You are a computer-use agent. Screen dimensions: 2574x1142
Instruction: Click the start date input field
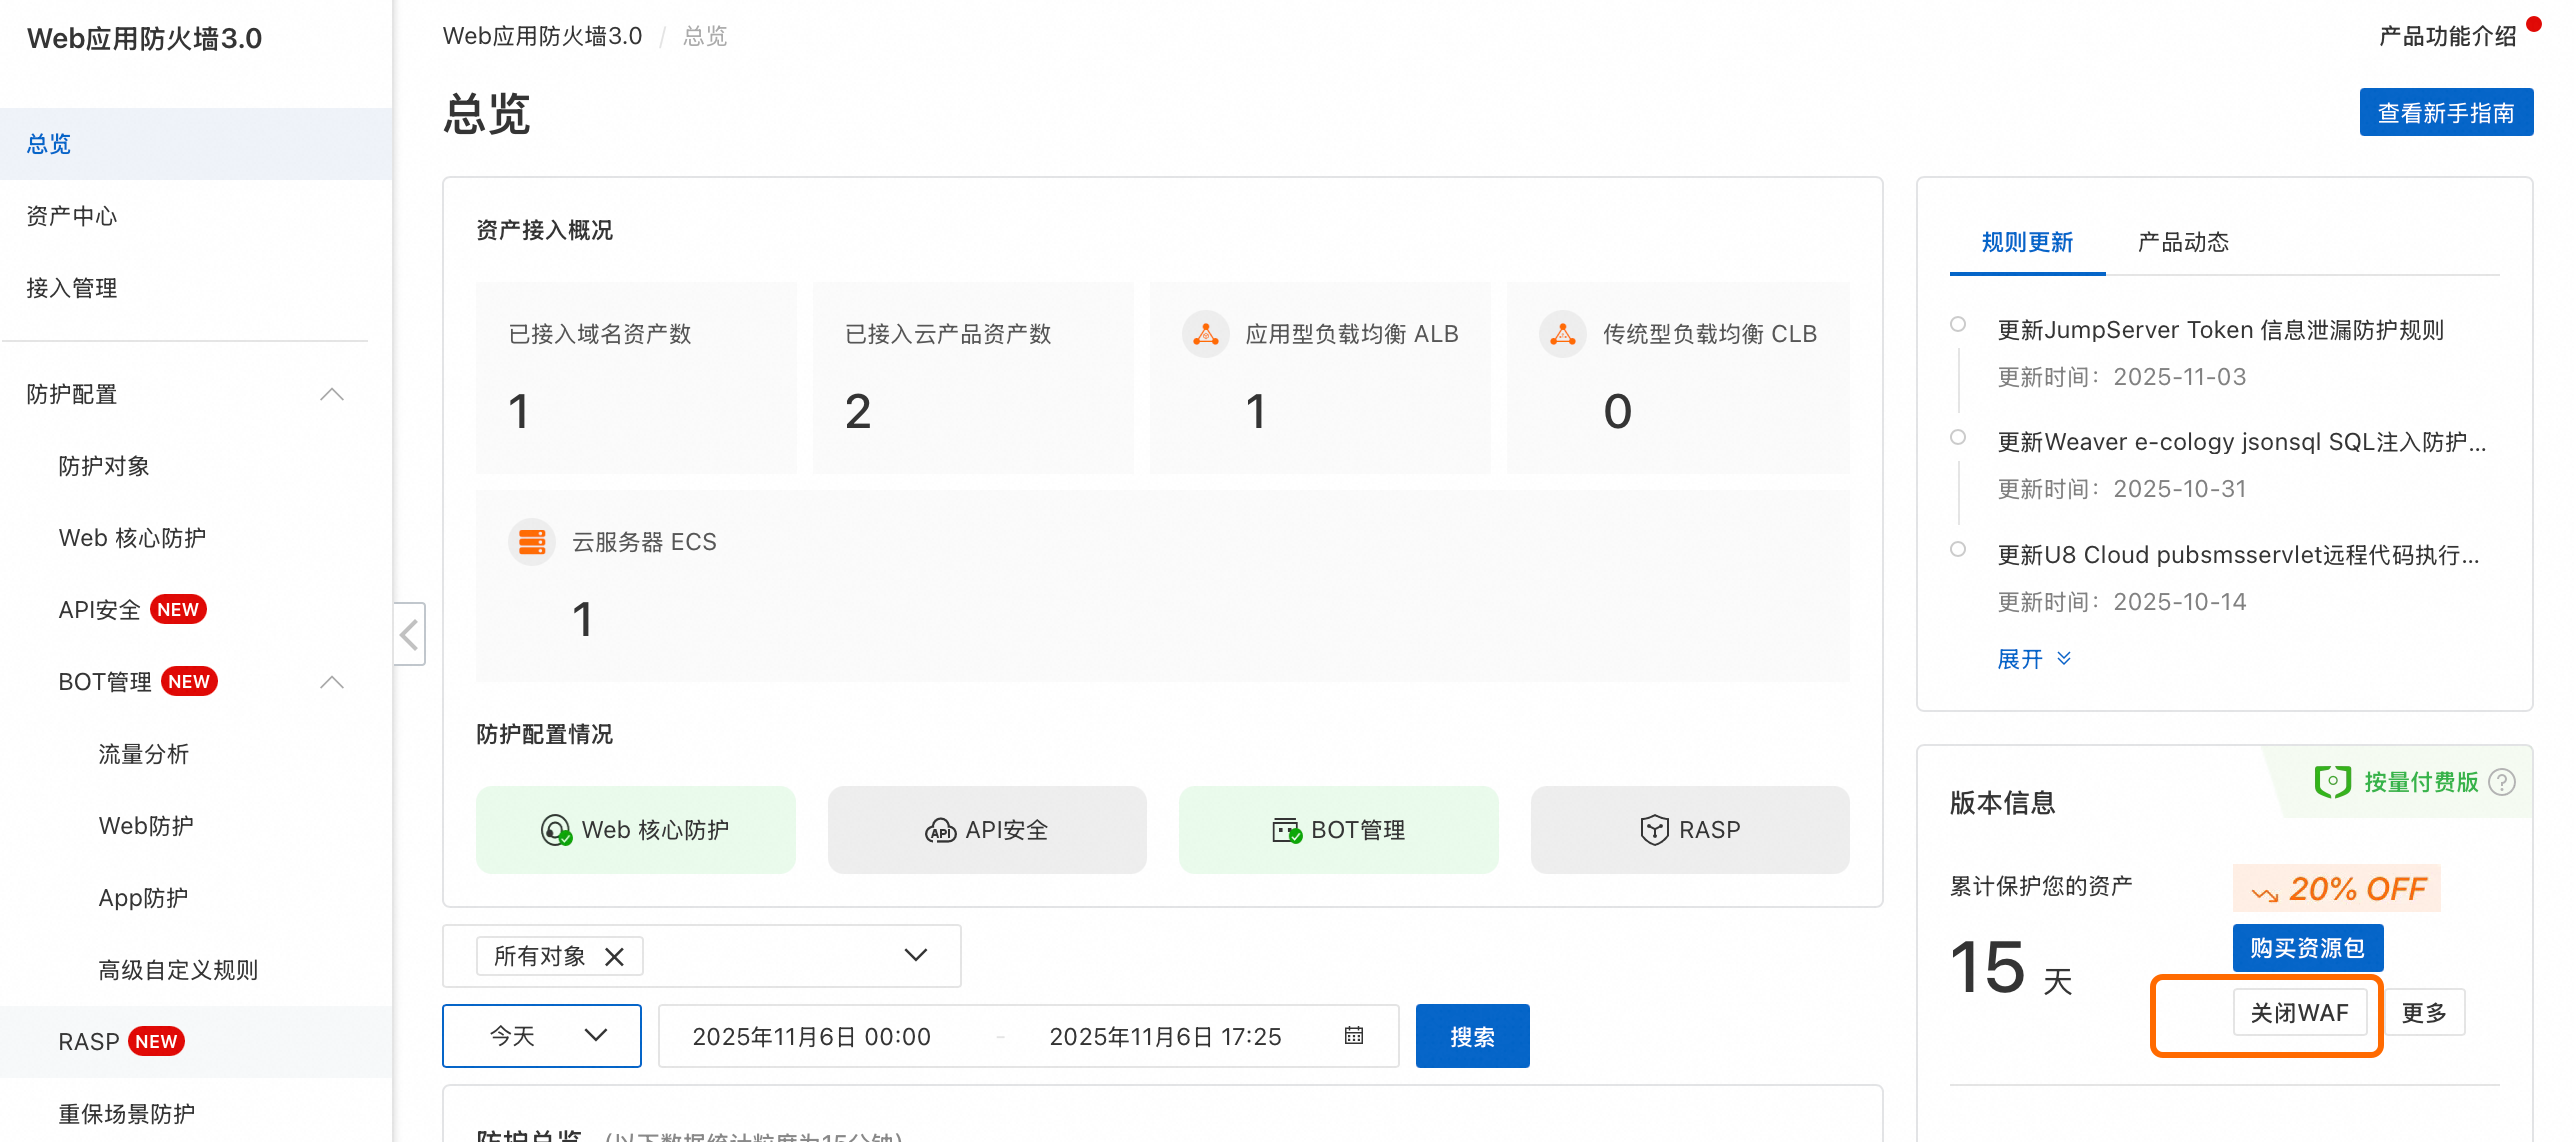pyautogui.click(x=811, y=1036)
